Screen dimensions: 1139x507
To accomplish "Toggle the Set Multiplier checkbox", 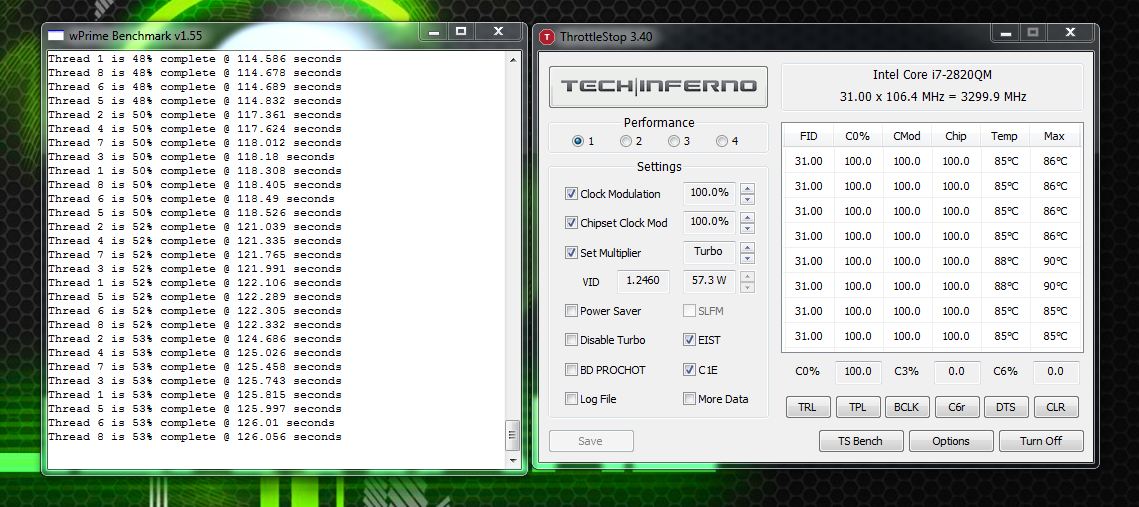I will [571, 253].
